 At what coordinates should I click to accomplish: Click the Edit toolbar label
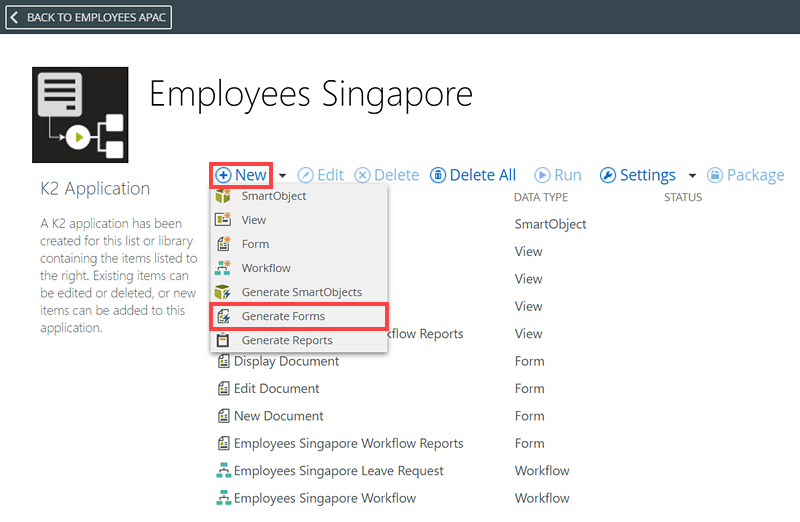coord(330,175)
